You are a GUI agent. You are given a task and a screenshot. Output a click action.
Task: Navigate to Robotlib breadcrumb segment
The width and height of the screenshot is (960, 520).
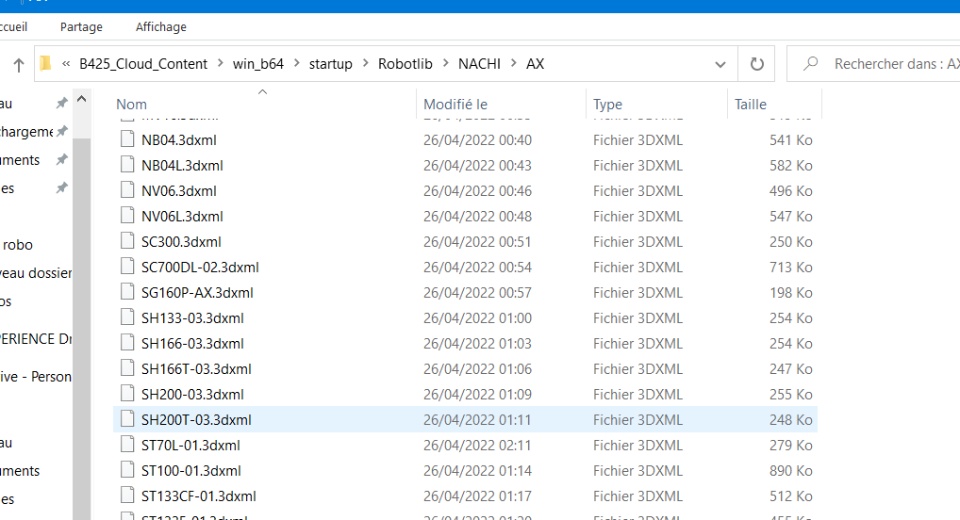405,64
